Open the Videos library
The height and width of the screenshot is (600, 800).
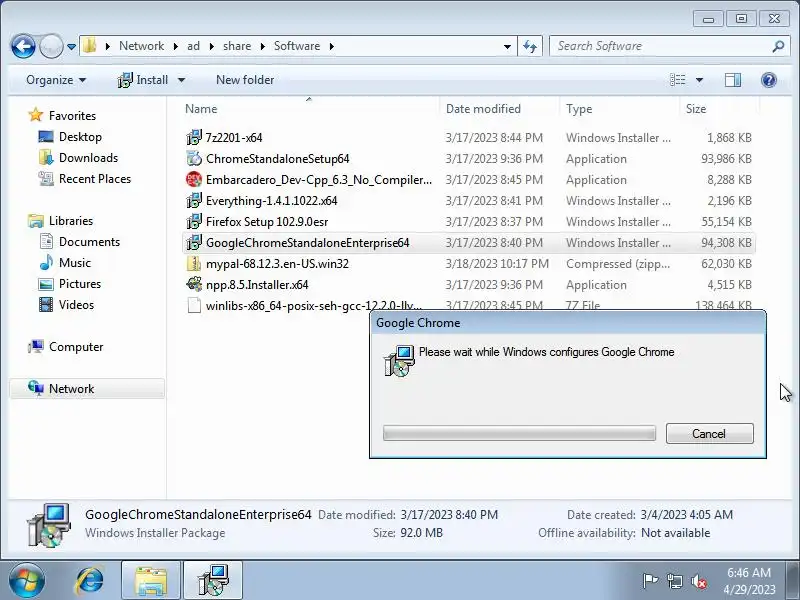(76, 305)
